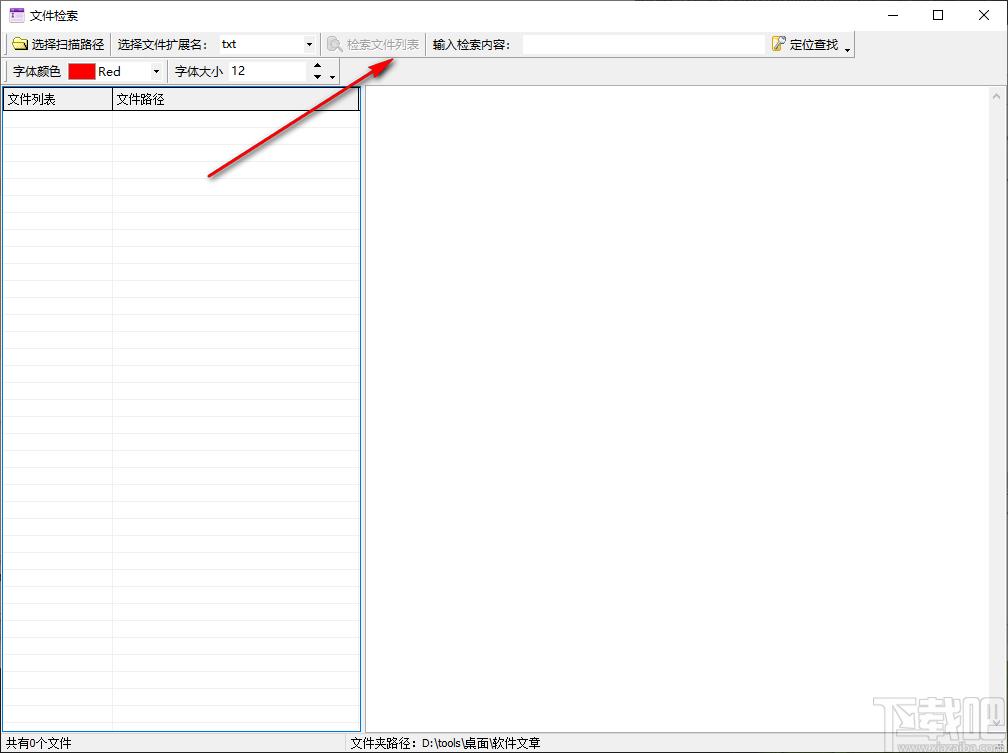Click the 检索文件列表 magnifier icon
This screenshot has width=1008, height=753.
[x=334, y=45]
